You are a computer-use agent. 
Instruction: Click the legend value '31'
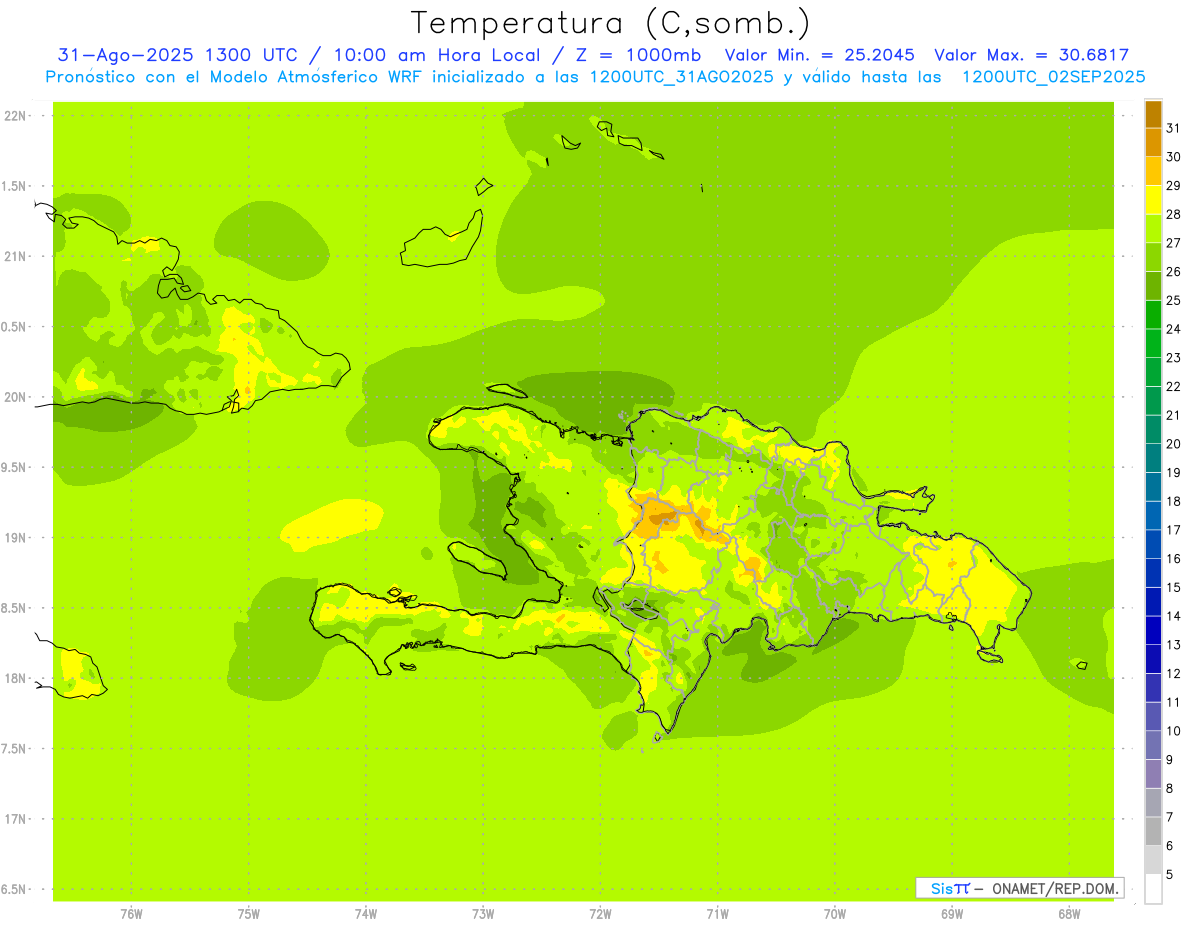click(x=1173, y=128)
